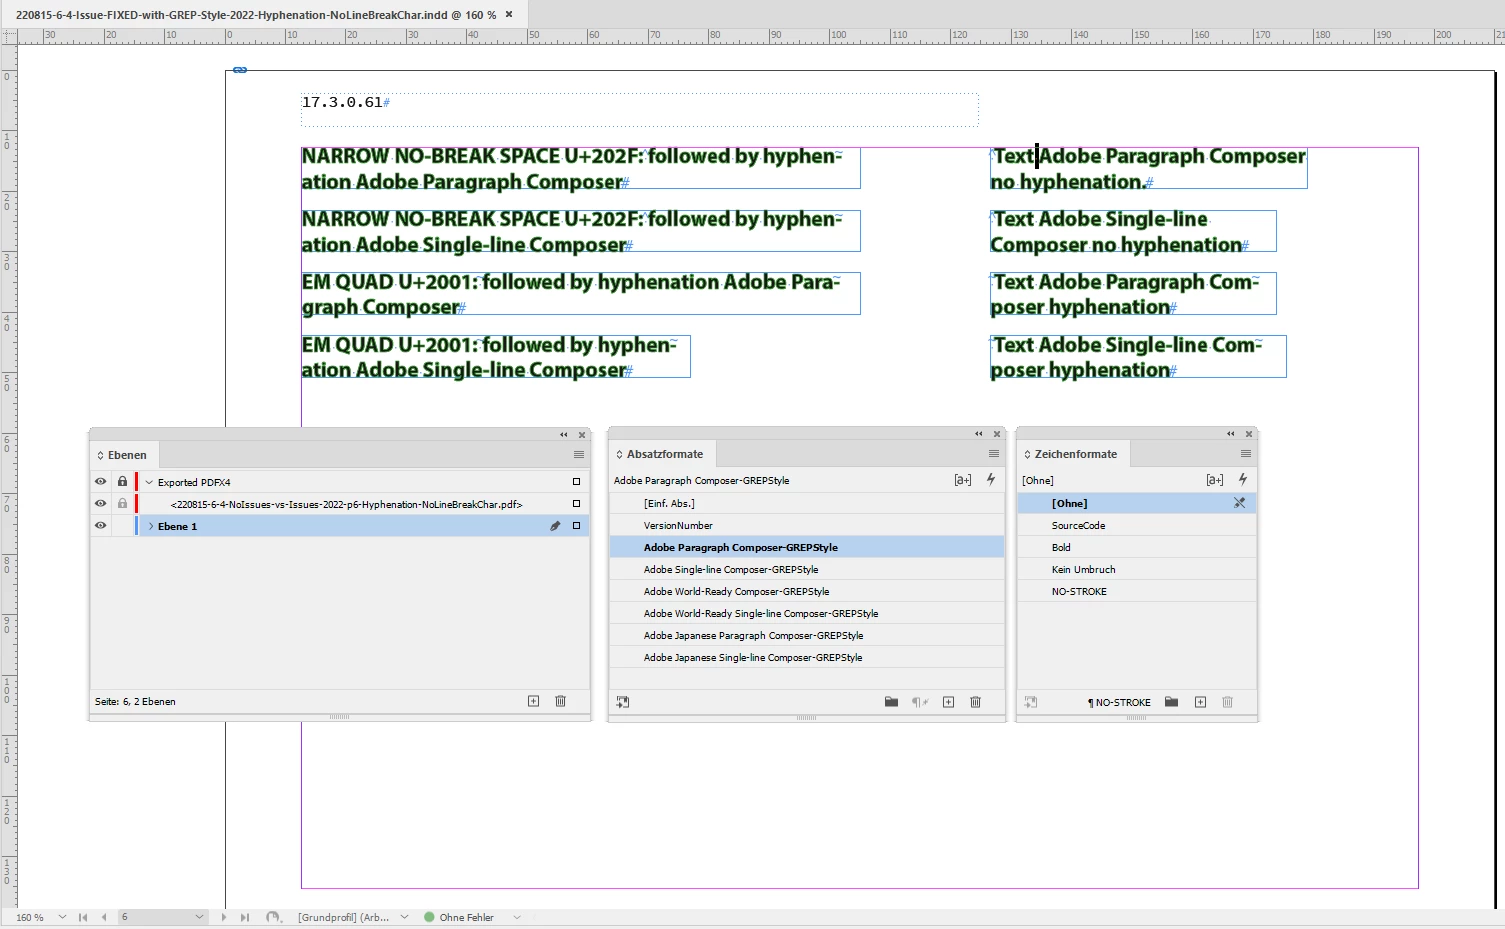
Task: Open Zeichenformate panel flyout menu
Action: pyautogui.click(x=1245, y=454)
